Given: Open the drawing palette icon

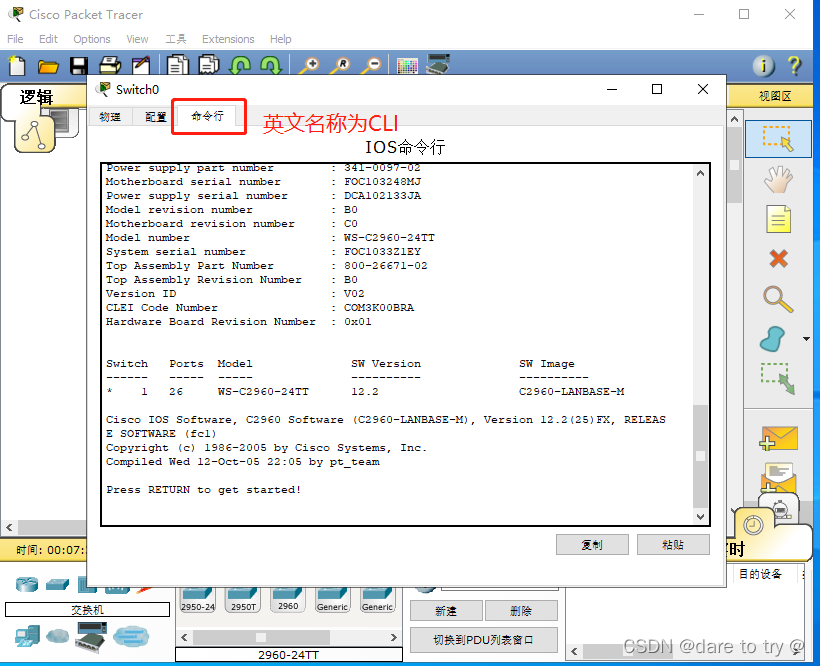Looking at the screenshot, I should tap(407, 66).
